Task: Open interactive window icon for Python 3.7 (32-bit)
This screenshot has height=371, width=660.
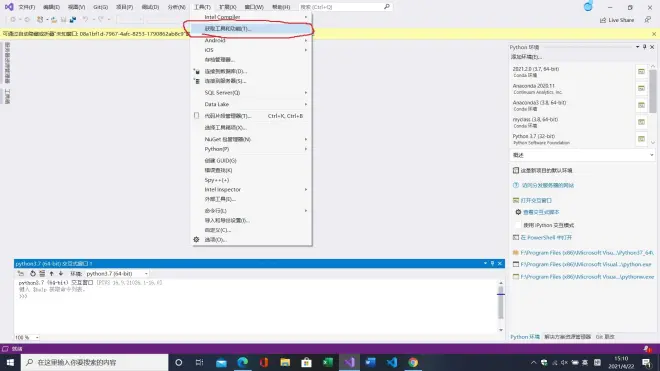Action: 641,139
